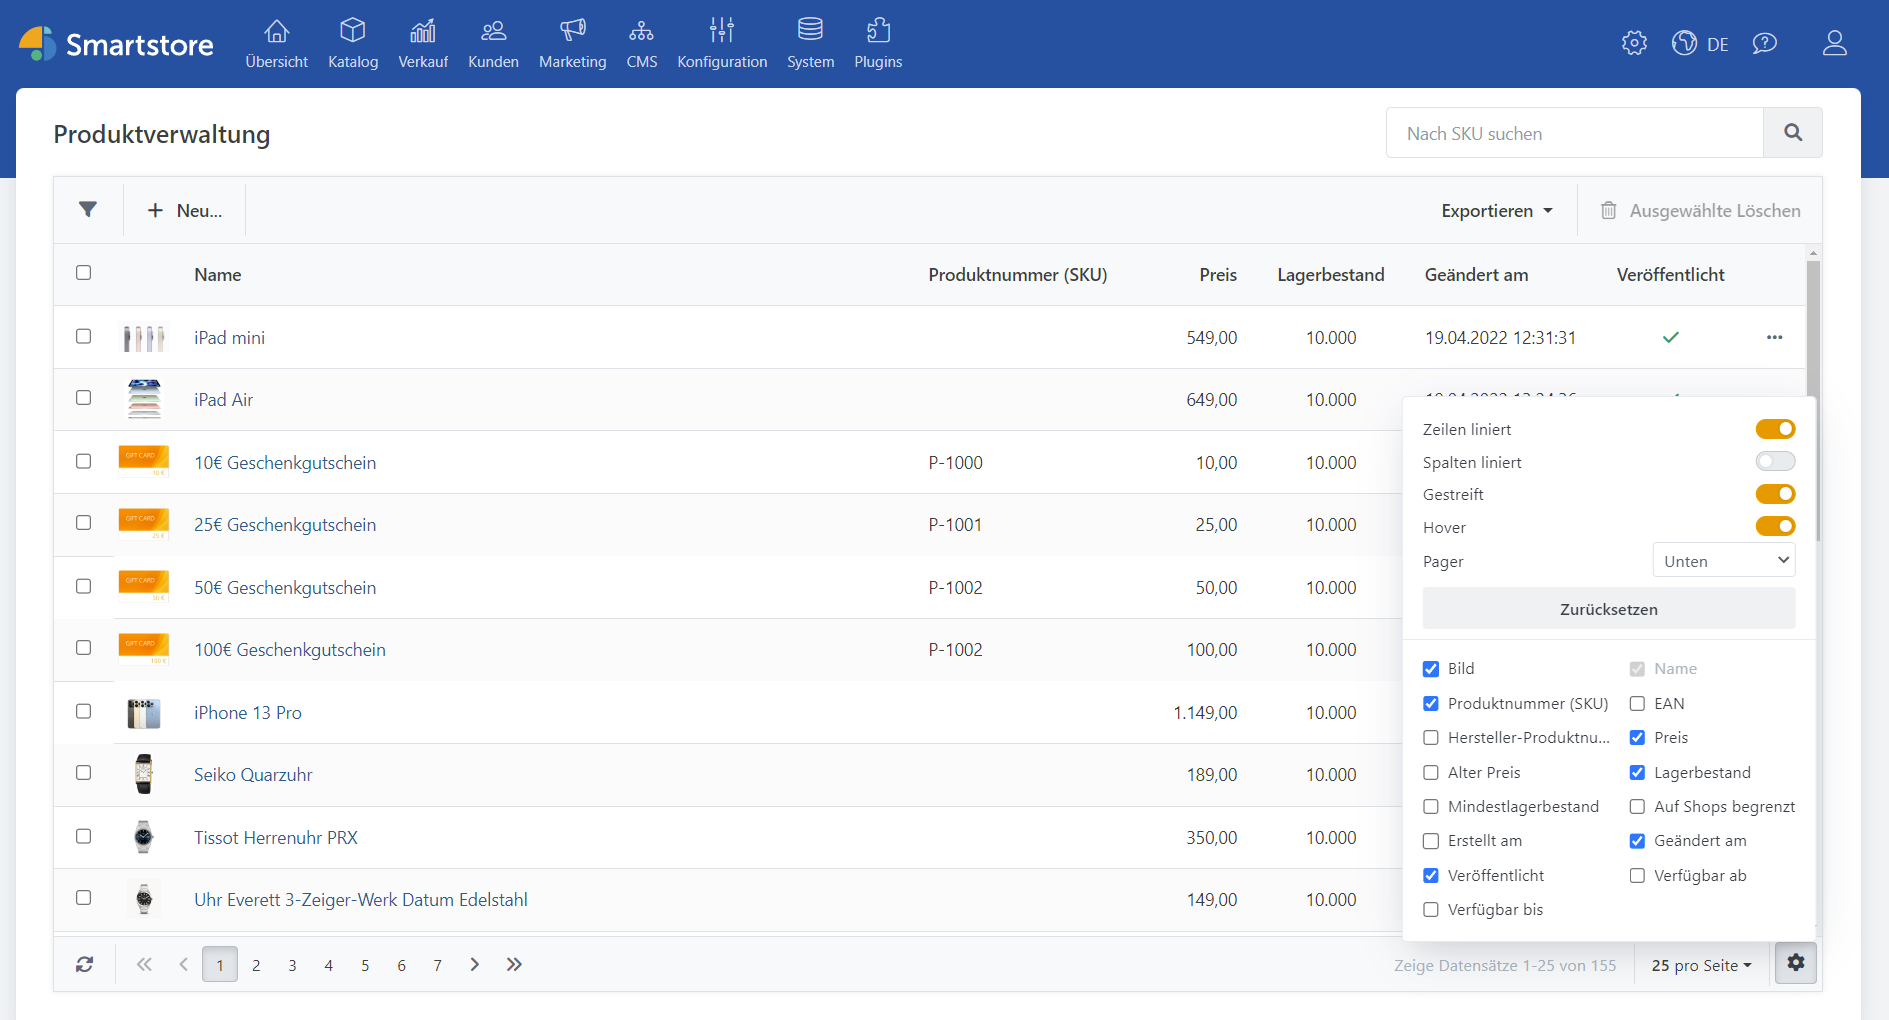Screen dimensions: 1889x1020
Task: Open the Konfiguration menu
Action: coord(722,44)
